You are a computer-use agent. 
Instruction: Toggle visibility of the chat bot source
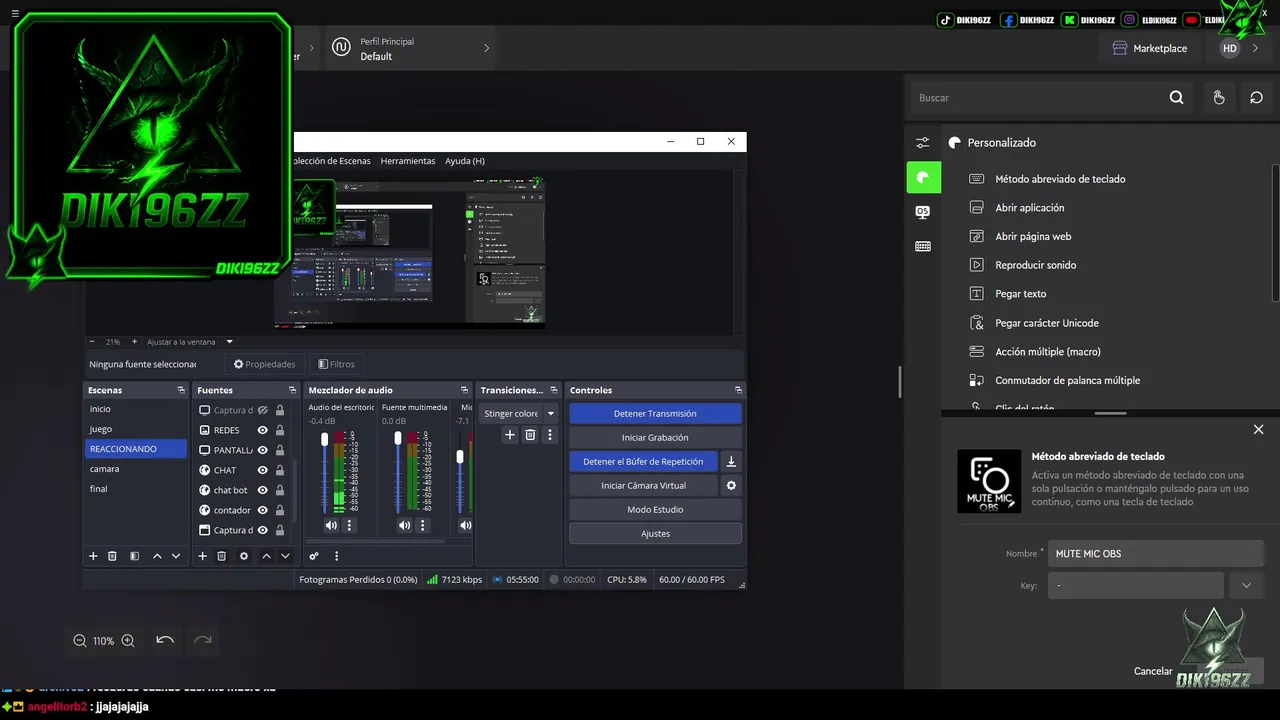point(262,490)
